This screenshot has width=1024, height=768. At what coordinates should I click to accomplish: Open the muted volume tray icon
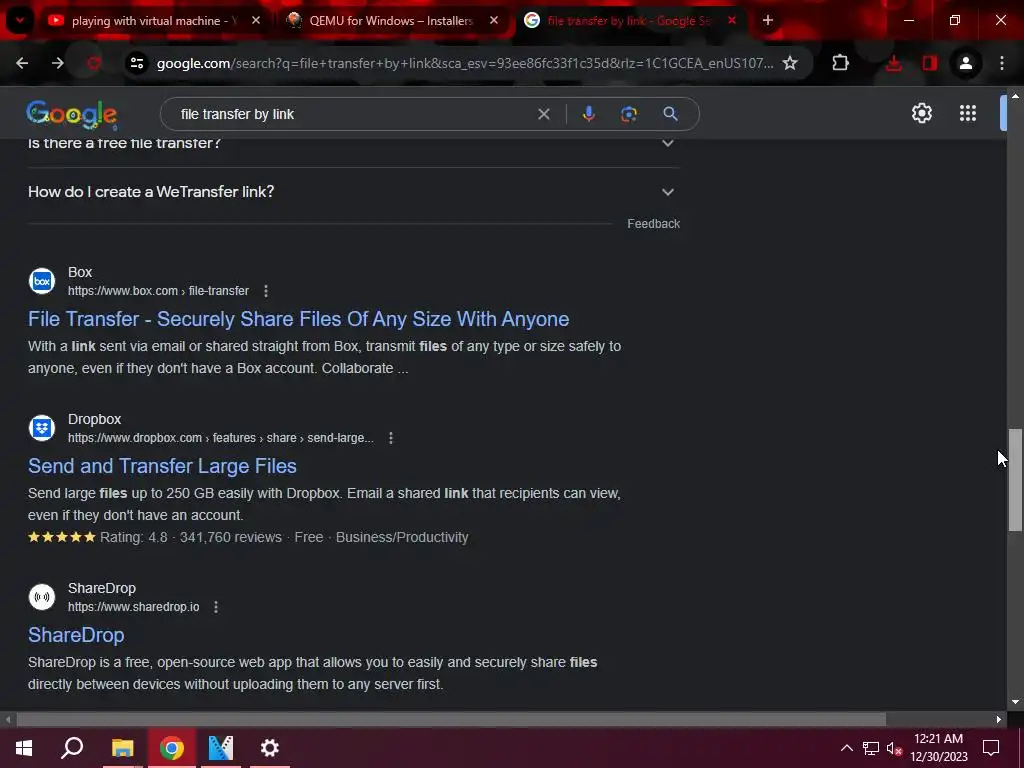[894, 748]
